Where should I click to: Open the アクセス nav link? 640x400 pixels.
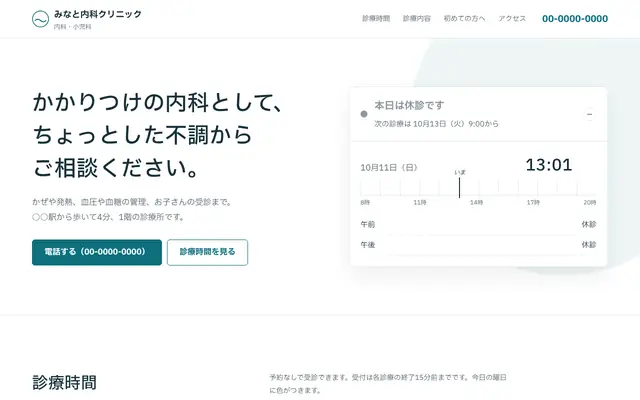tap(512, 18)
